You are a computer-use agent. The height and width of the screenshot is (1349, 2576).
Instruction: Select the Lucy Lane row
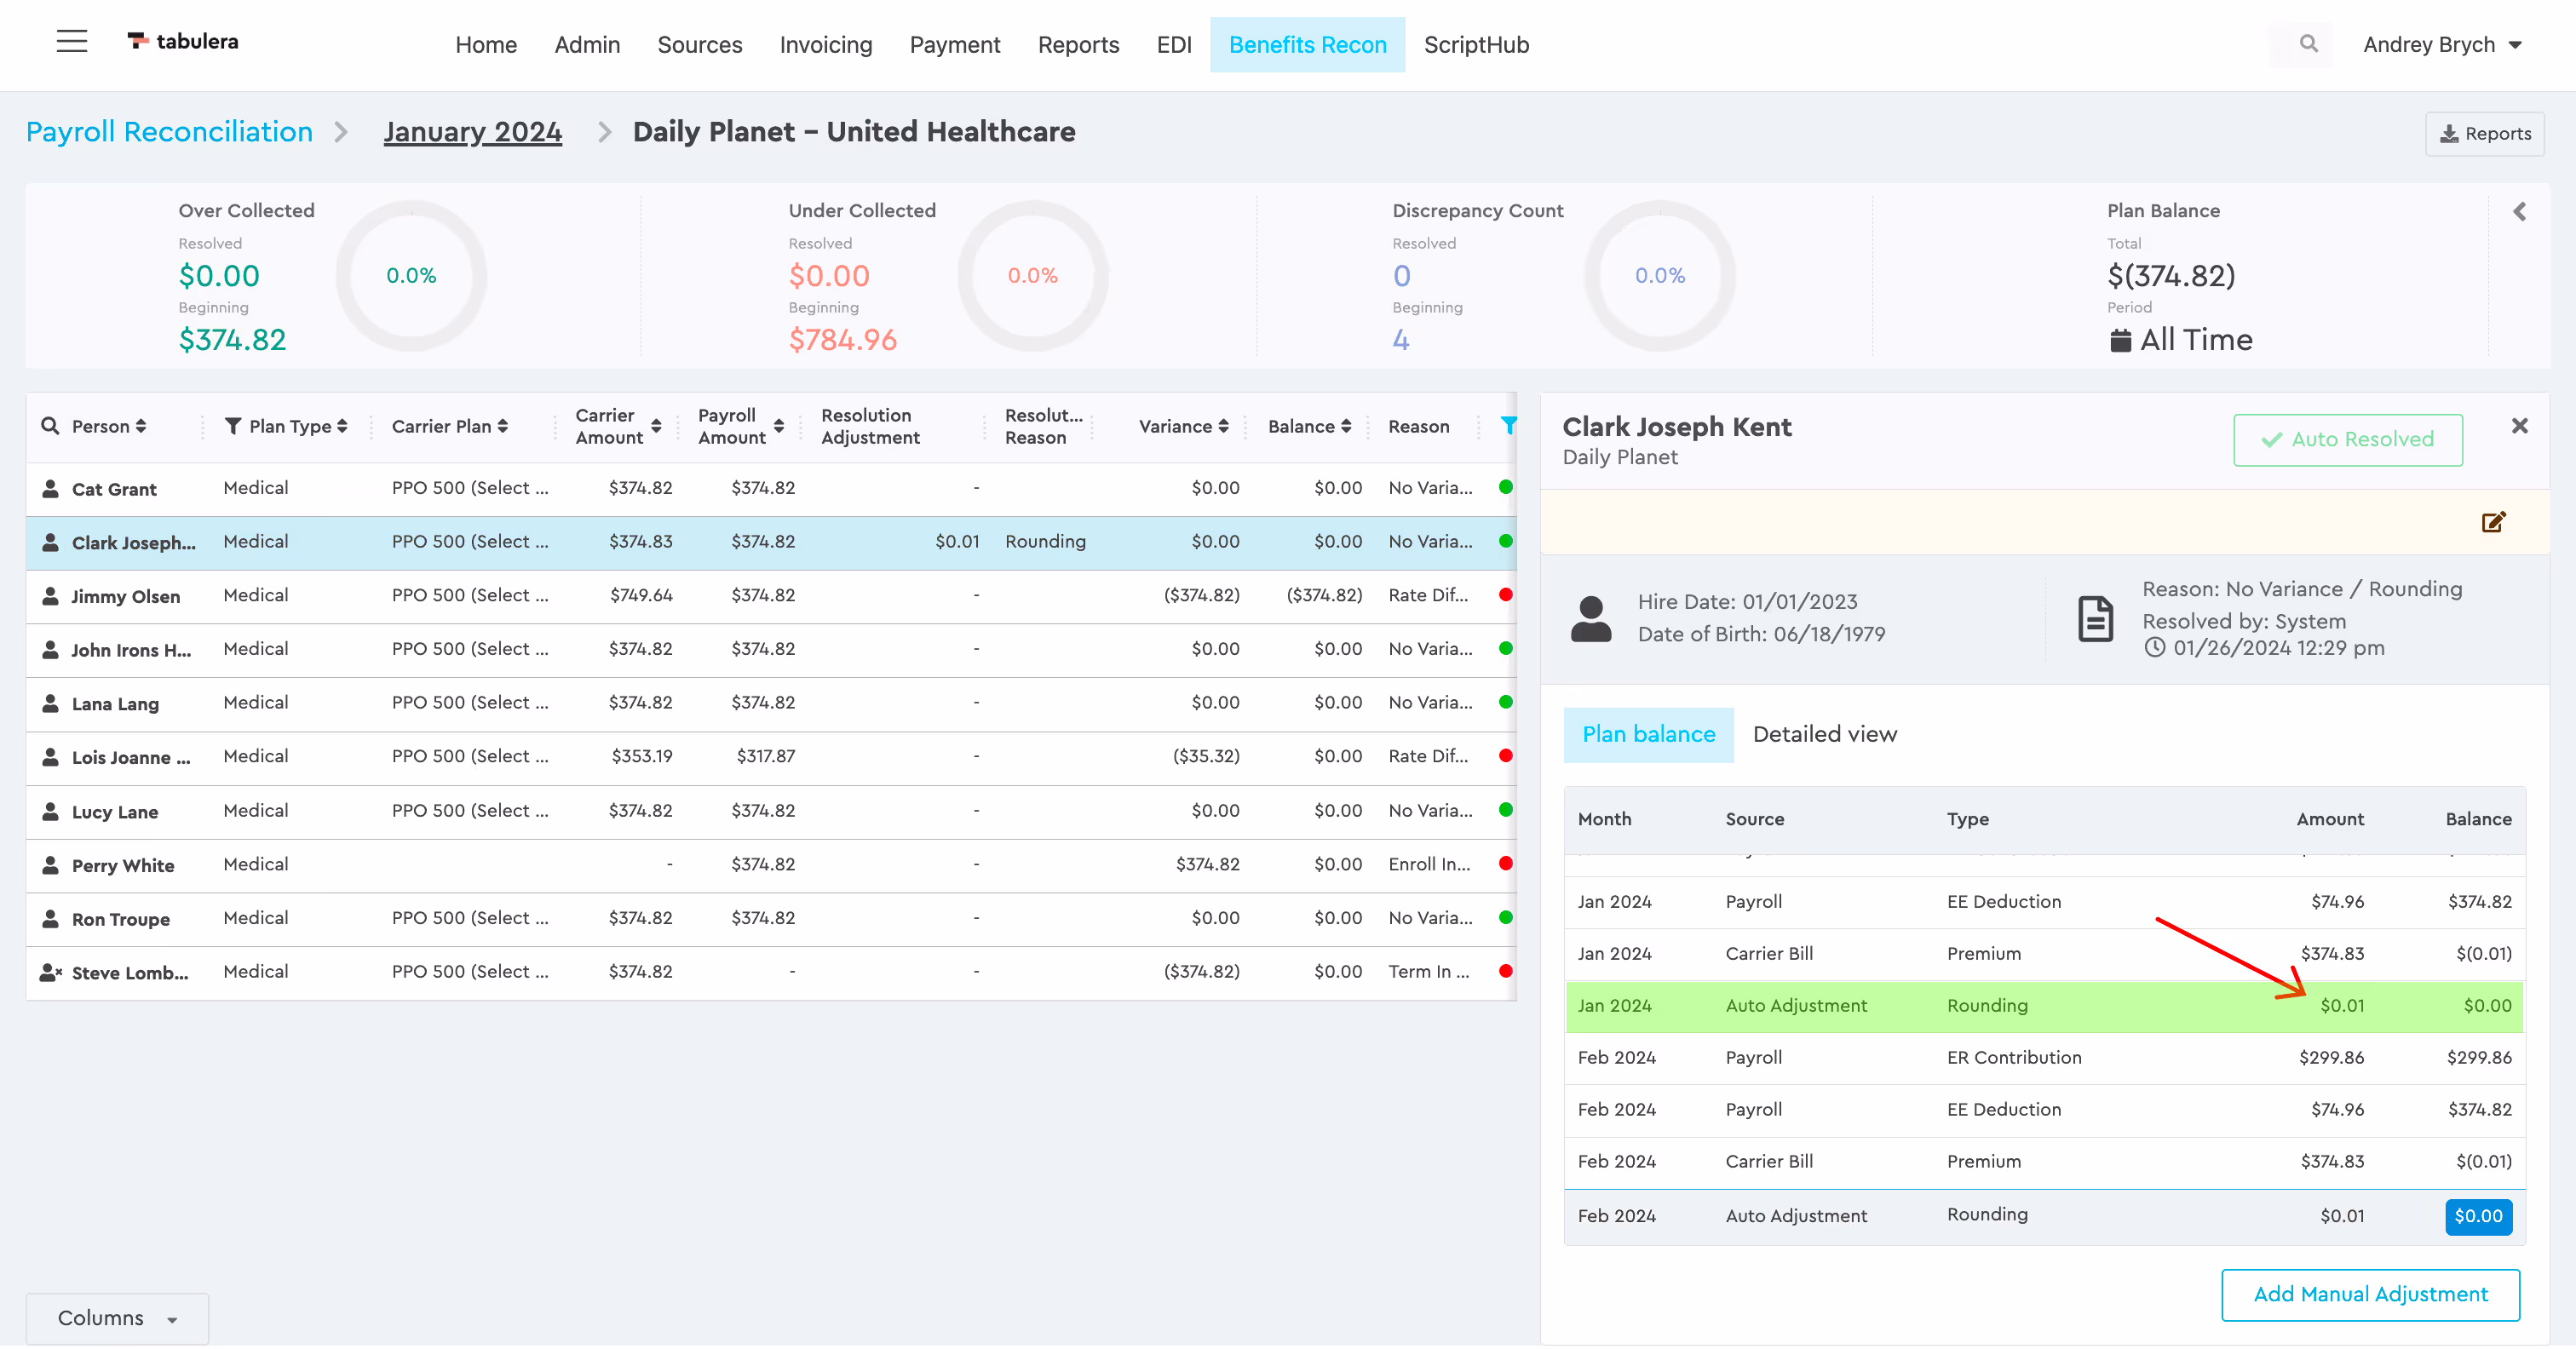click(771, 811)
